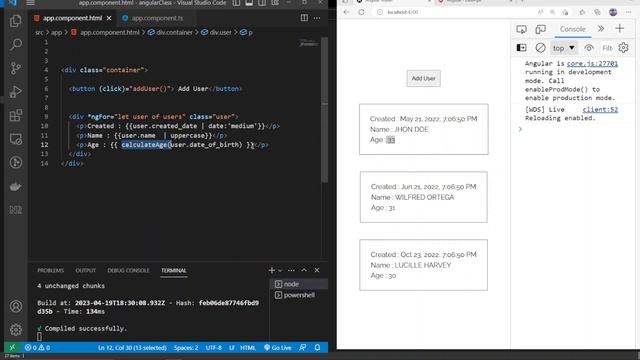This screenshot has width=640, height=360.
Task: Click the remote window indicator in status bar
Action: (12, 347)
